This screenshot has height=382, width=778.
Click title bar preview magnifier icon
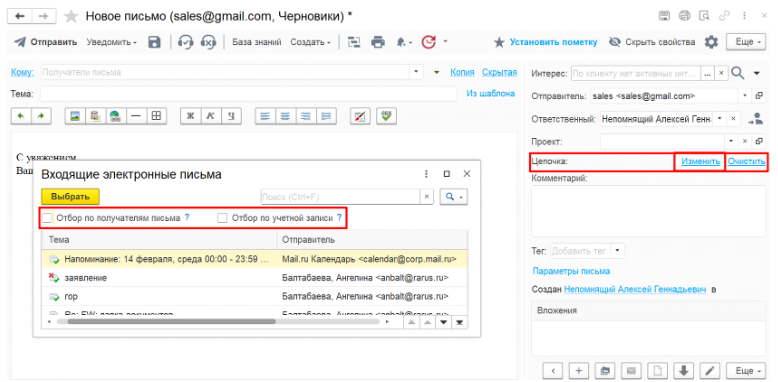pos(704,16)
